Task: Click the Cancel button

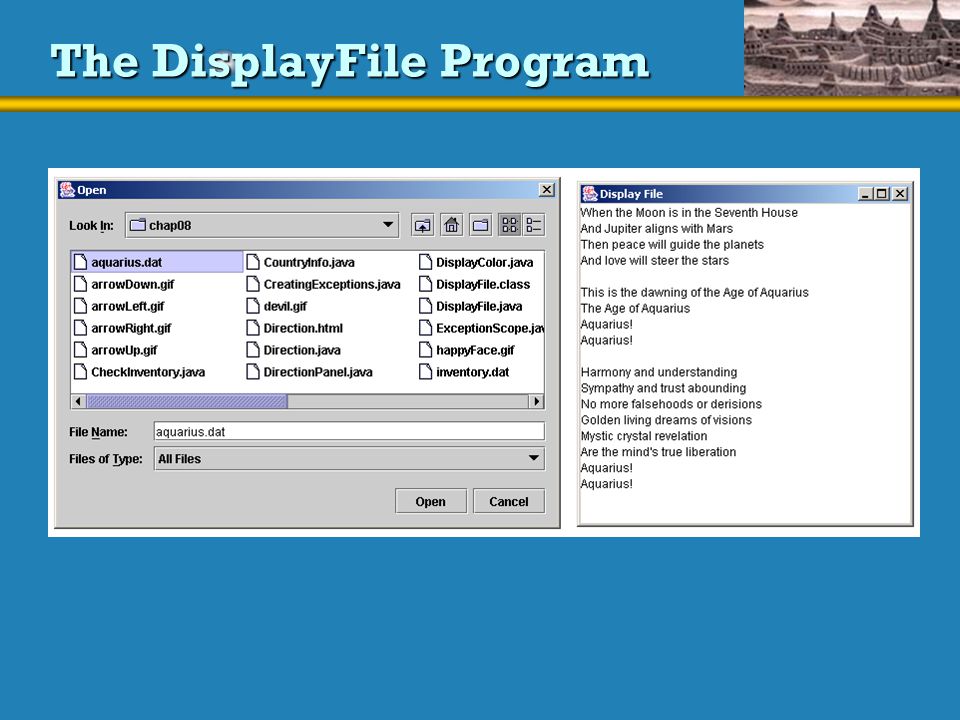Action: coord(509,501)
